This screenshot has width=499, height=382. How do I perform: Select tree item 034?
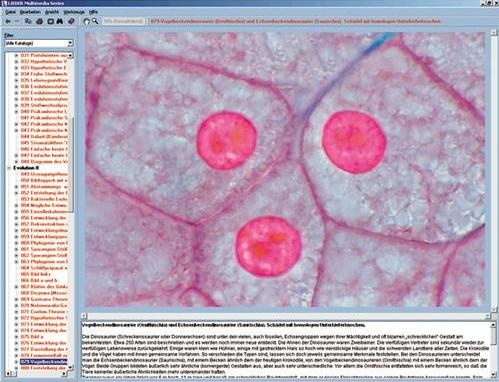point(44,74)
